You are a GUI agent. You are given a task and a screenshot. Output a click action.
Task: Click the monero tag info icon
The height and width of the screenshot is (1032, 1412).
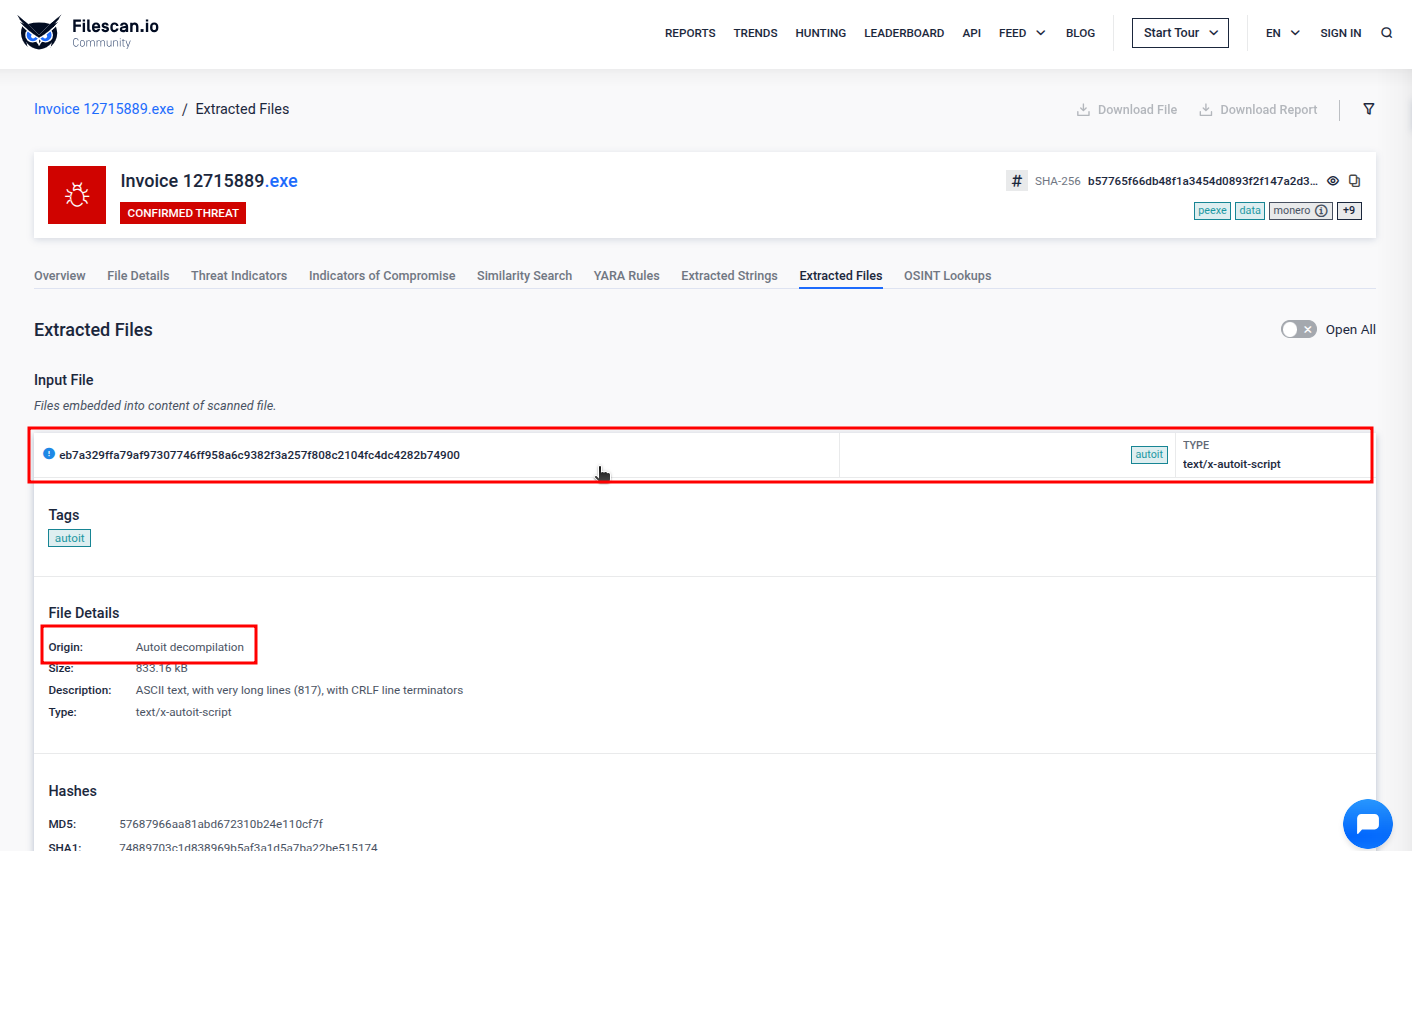pos(1321,211)
